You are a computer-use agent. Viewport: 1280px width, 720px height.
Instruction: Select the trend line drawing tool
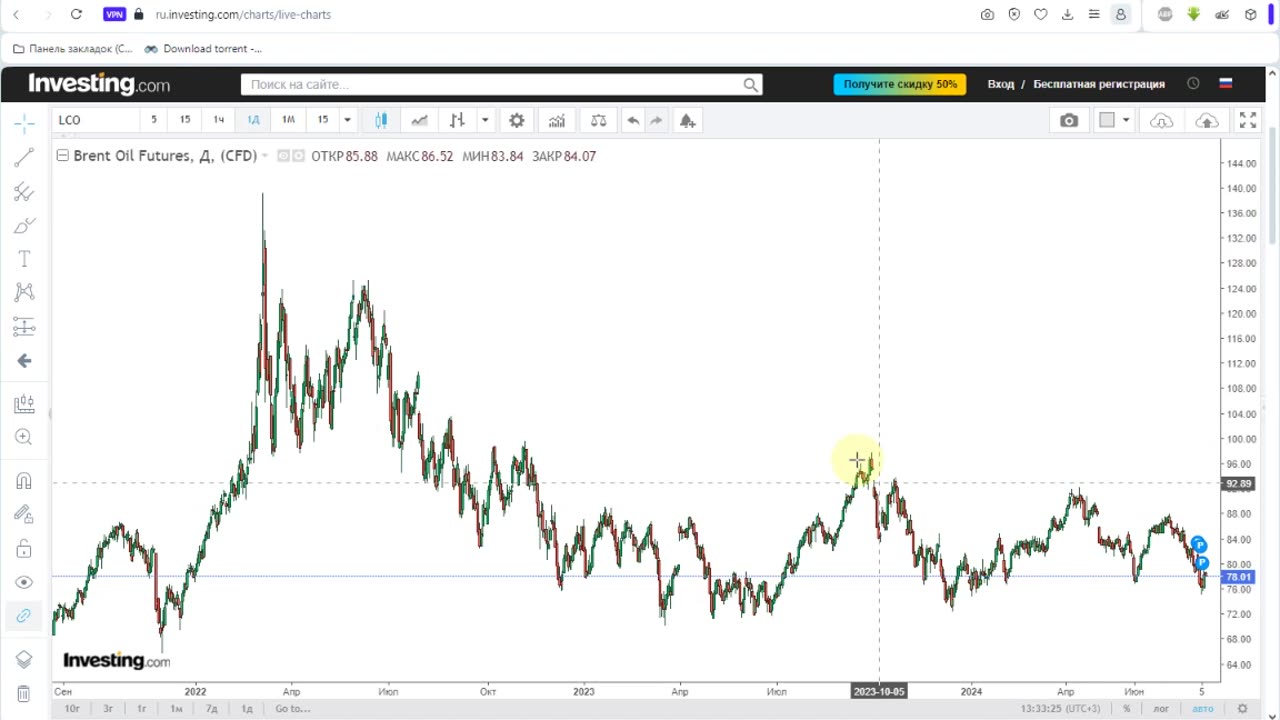point(24,158)
